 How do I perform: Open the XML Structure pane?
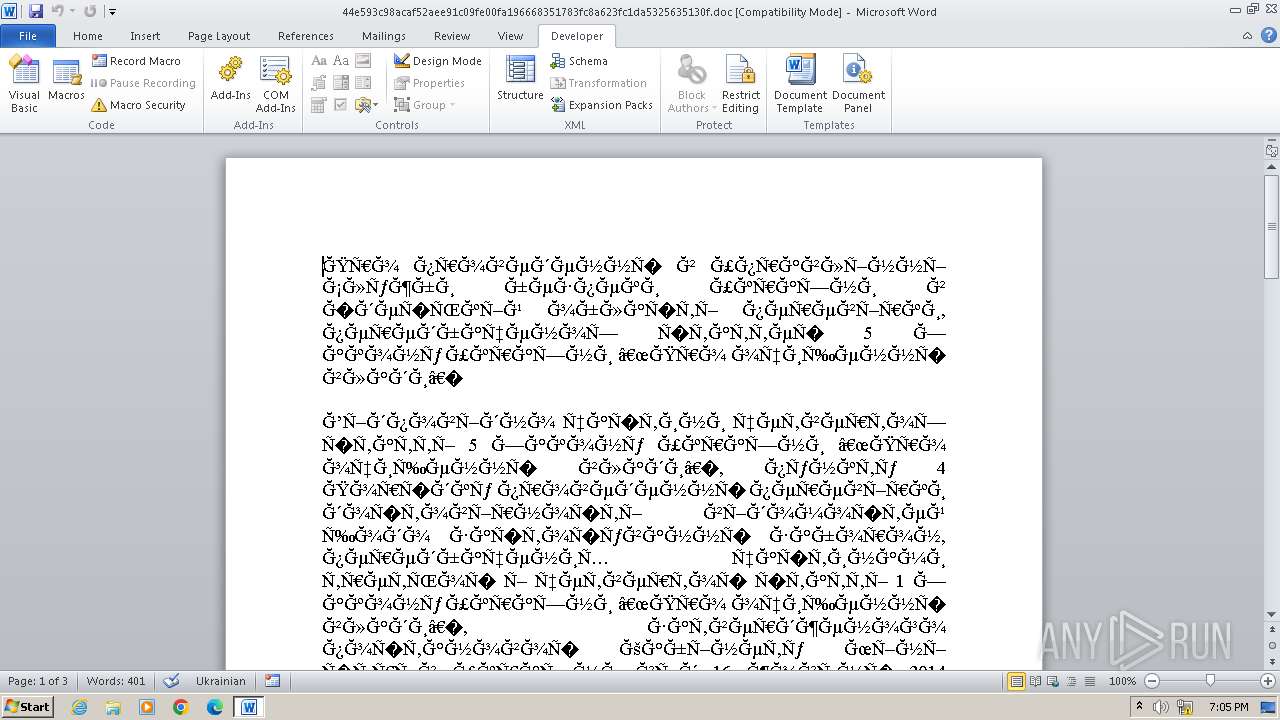520,79
